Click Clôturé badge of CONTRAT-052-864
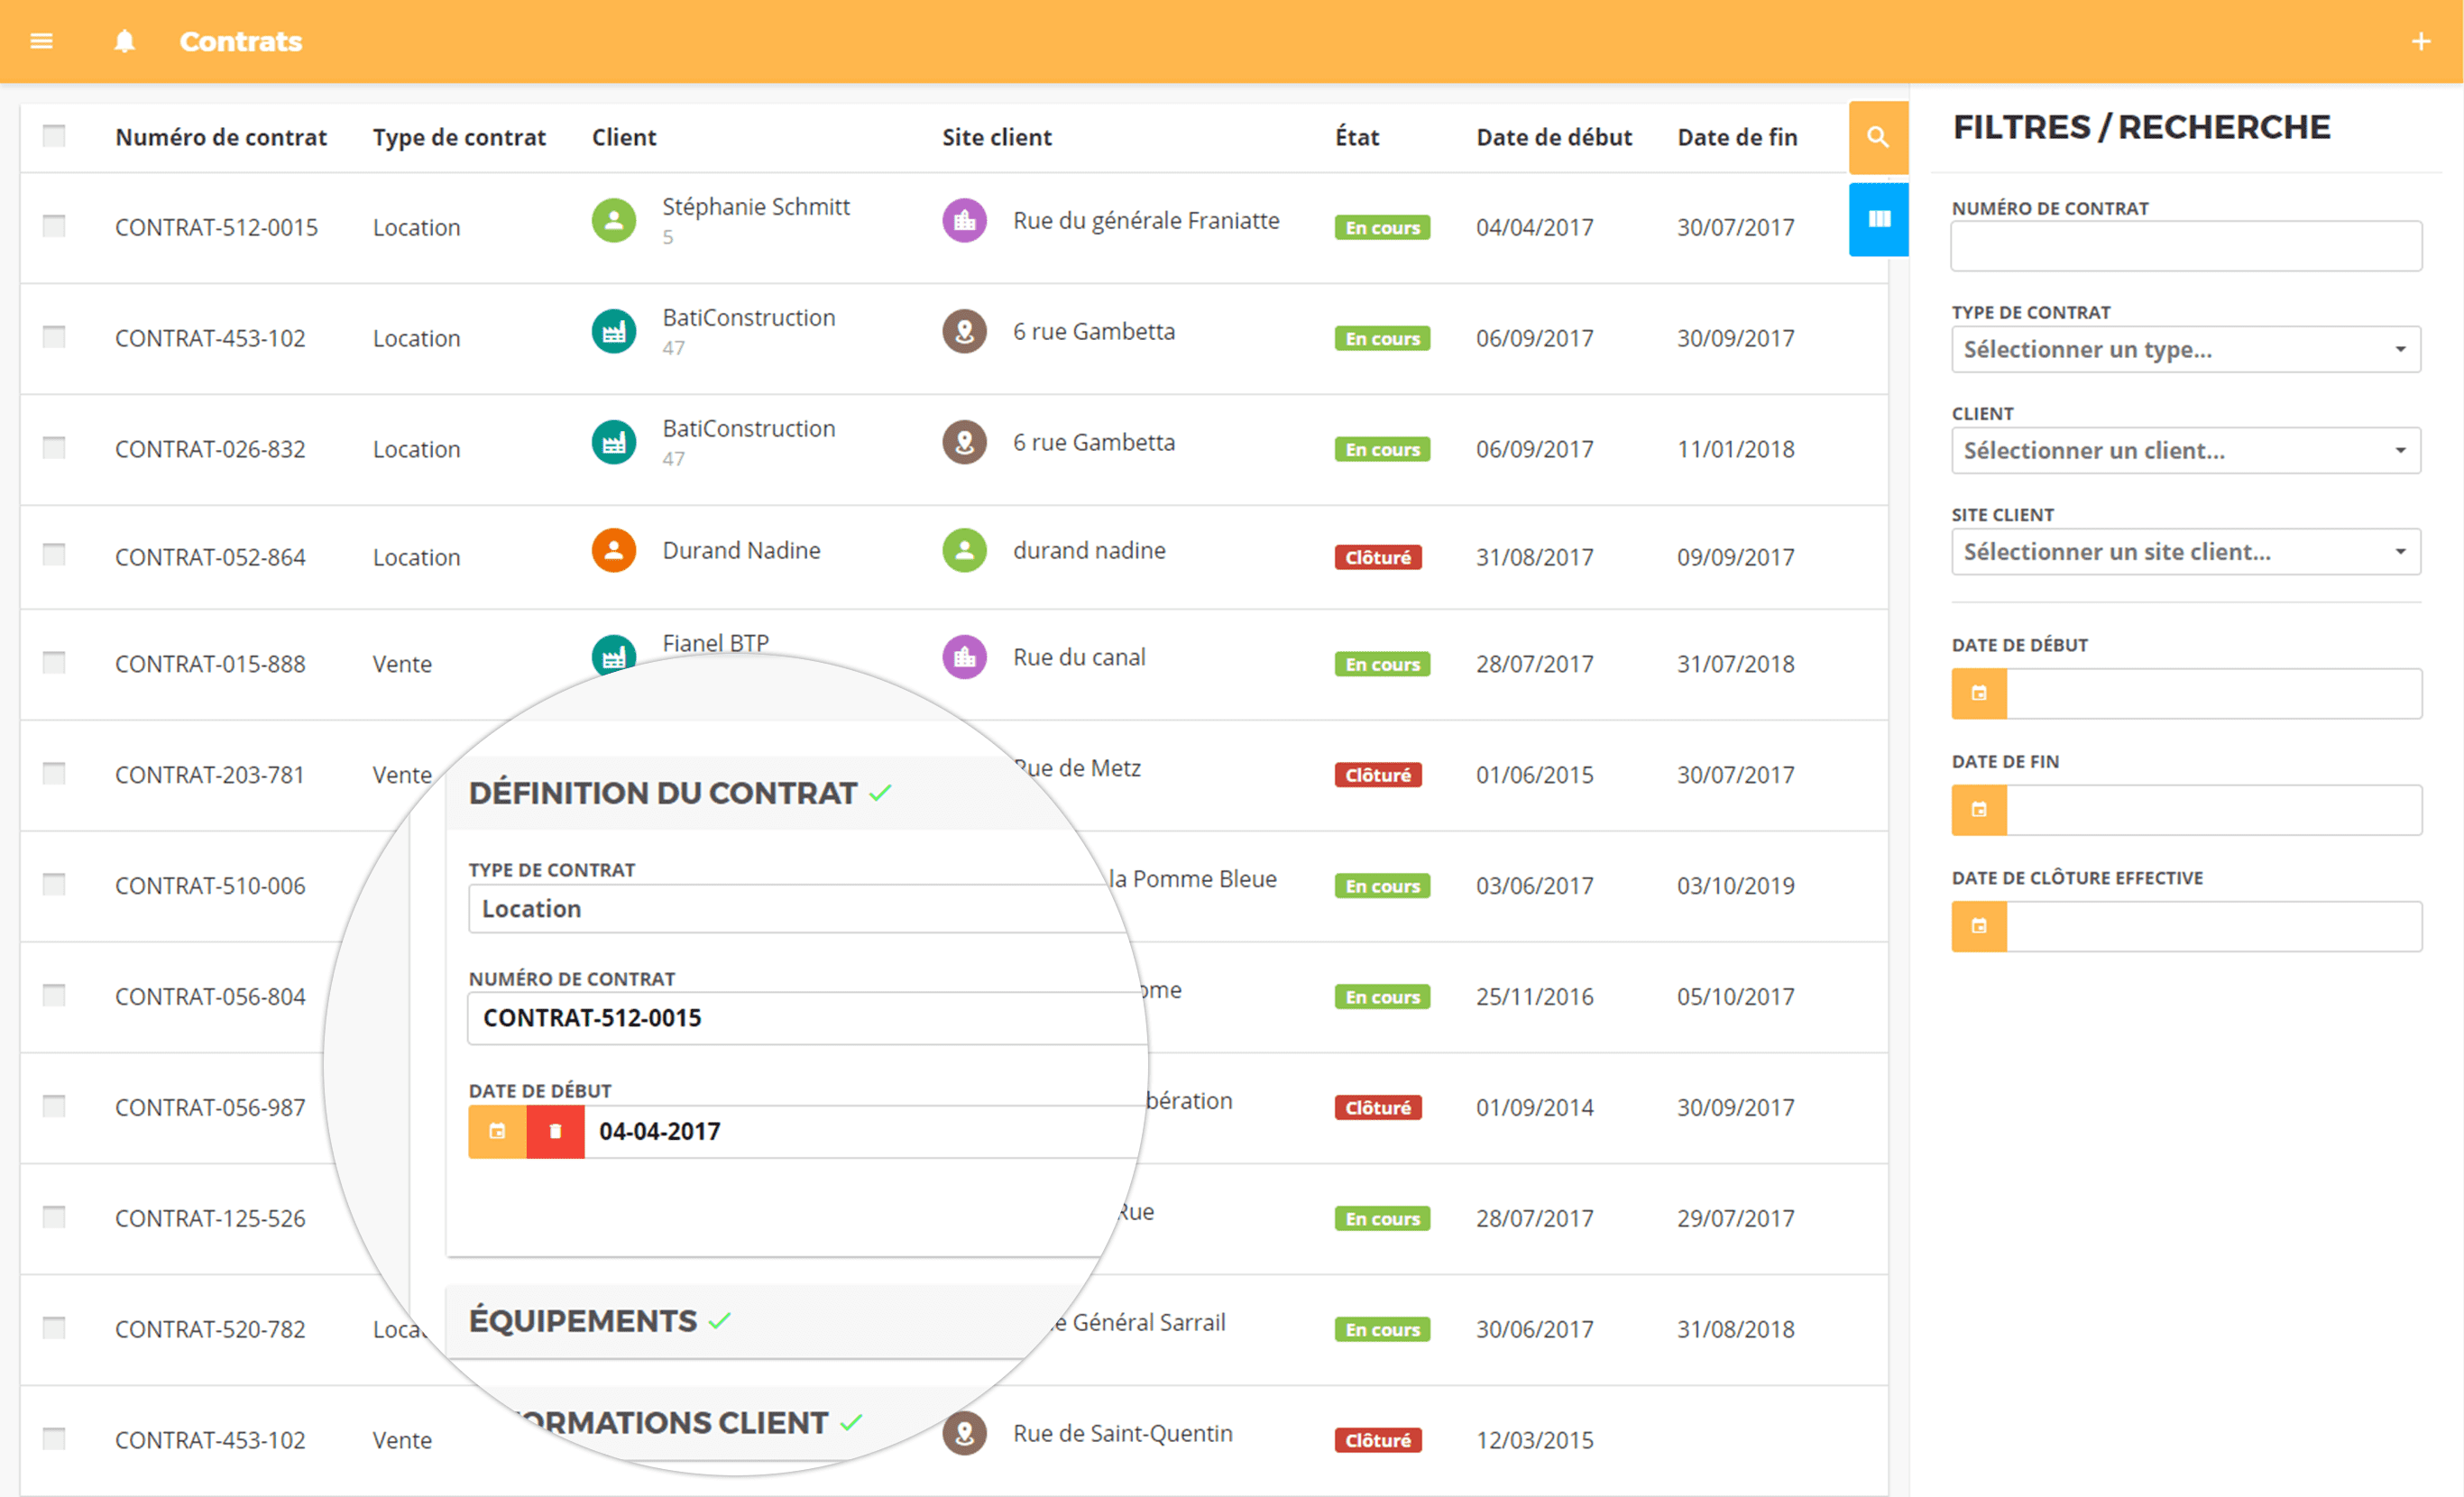The image size is (2464, 1497). (x=1378, y=557)
